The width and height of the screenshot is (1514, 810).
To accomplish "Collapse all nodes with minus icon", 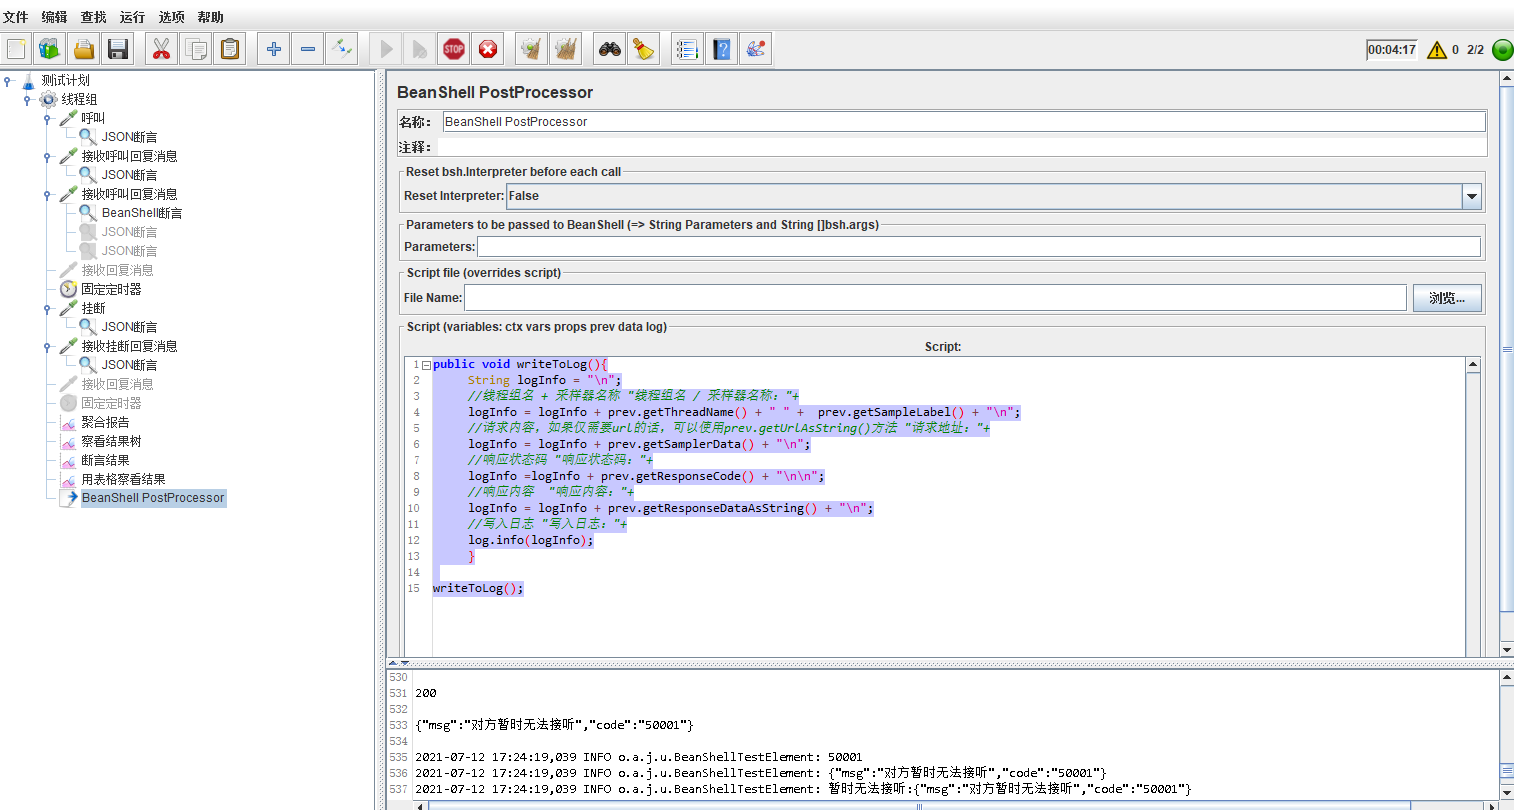I will coord(308,49).
